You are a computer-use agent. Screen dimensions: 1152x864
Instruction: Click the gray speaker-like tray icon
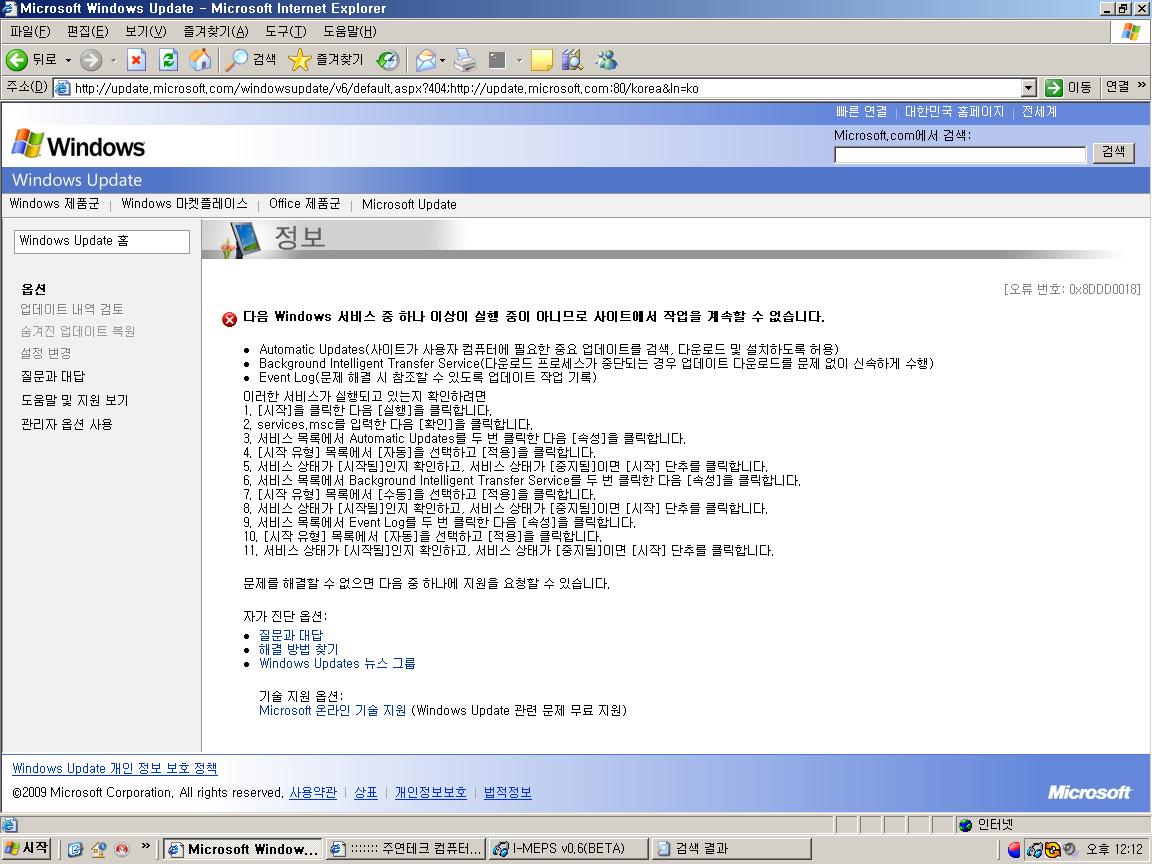tap(1070, 849)
